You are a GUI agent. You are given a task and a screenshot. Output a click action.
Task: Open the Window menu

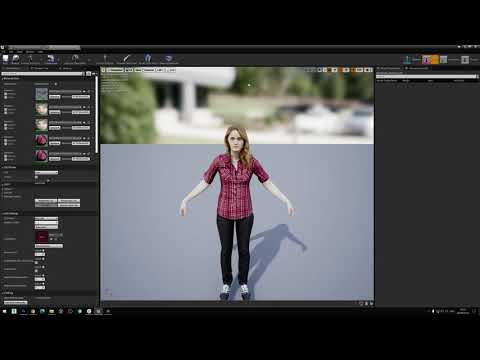coord(30,52)
